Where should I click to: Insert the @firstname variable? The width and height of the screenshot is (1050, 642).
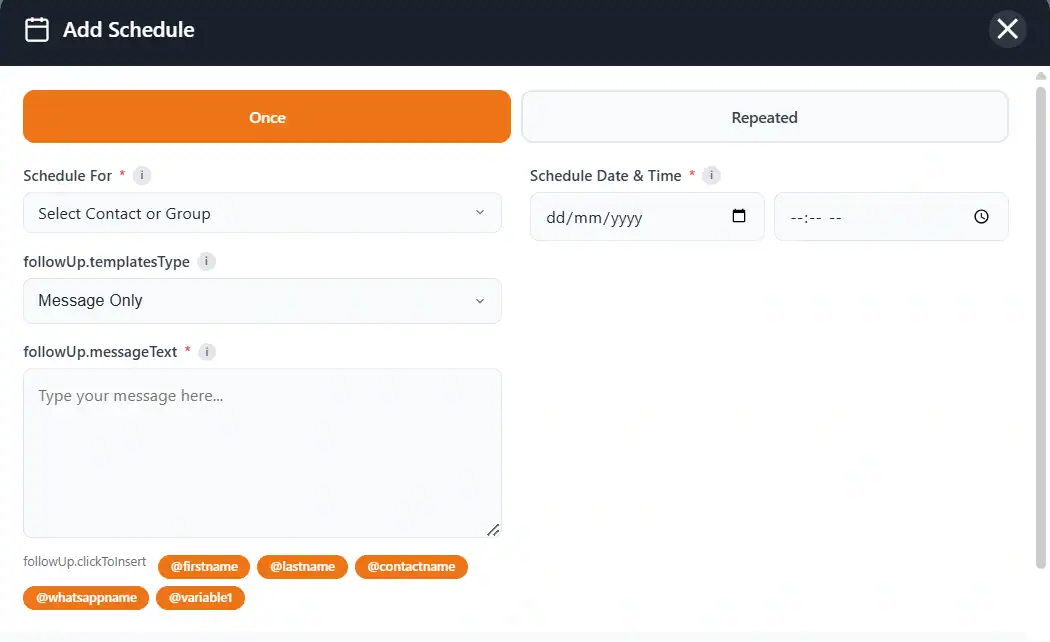pyautogui.click(x=204, y=566)
